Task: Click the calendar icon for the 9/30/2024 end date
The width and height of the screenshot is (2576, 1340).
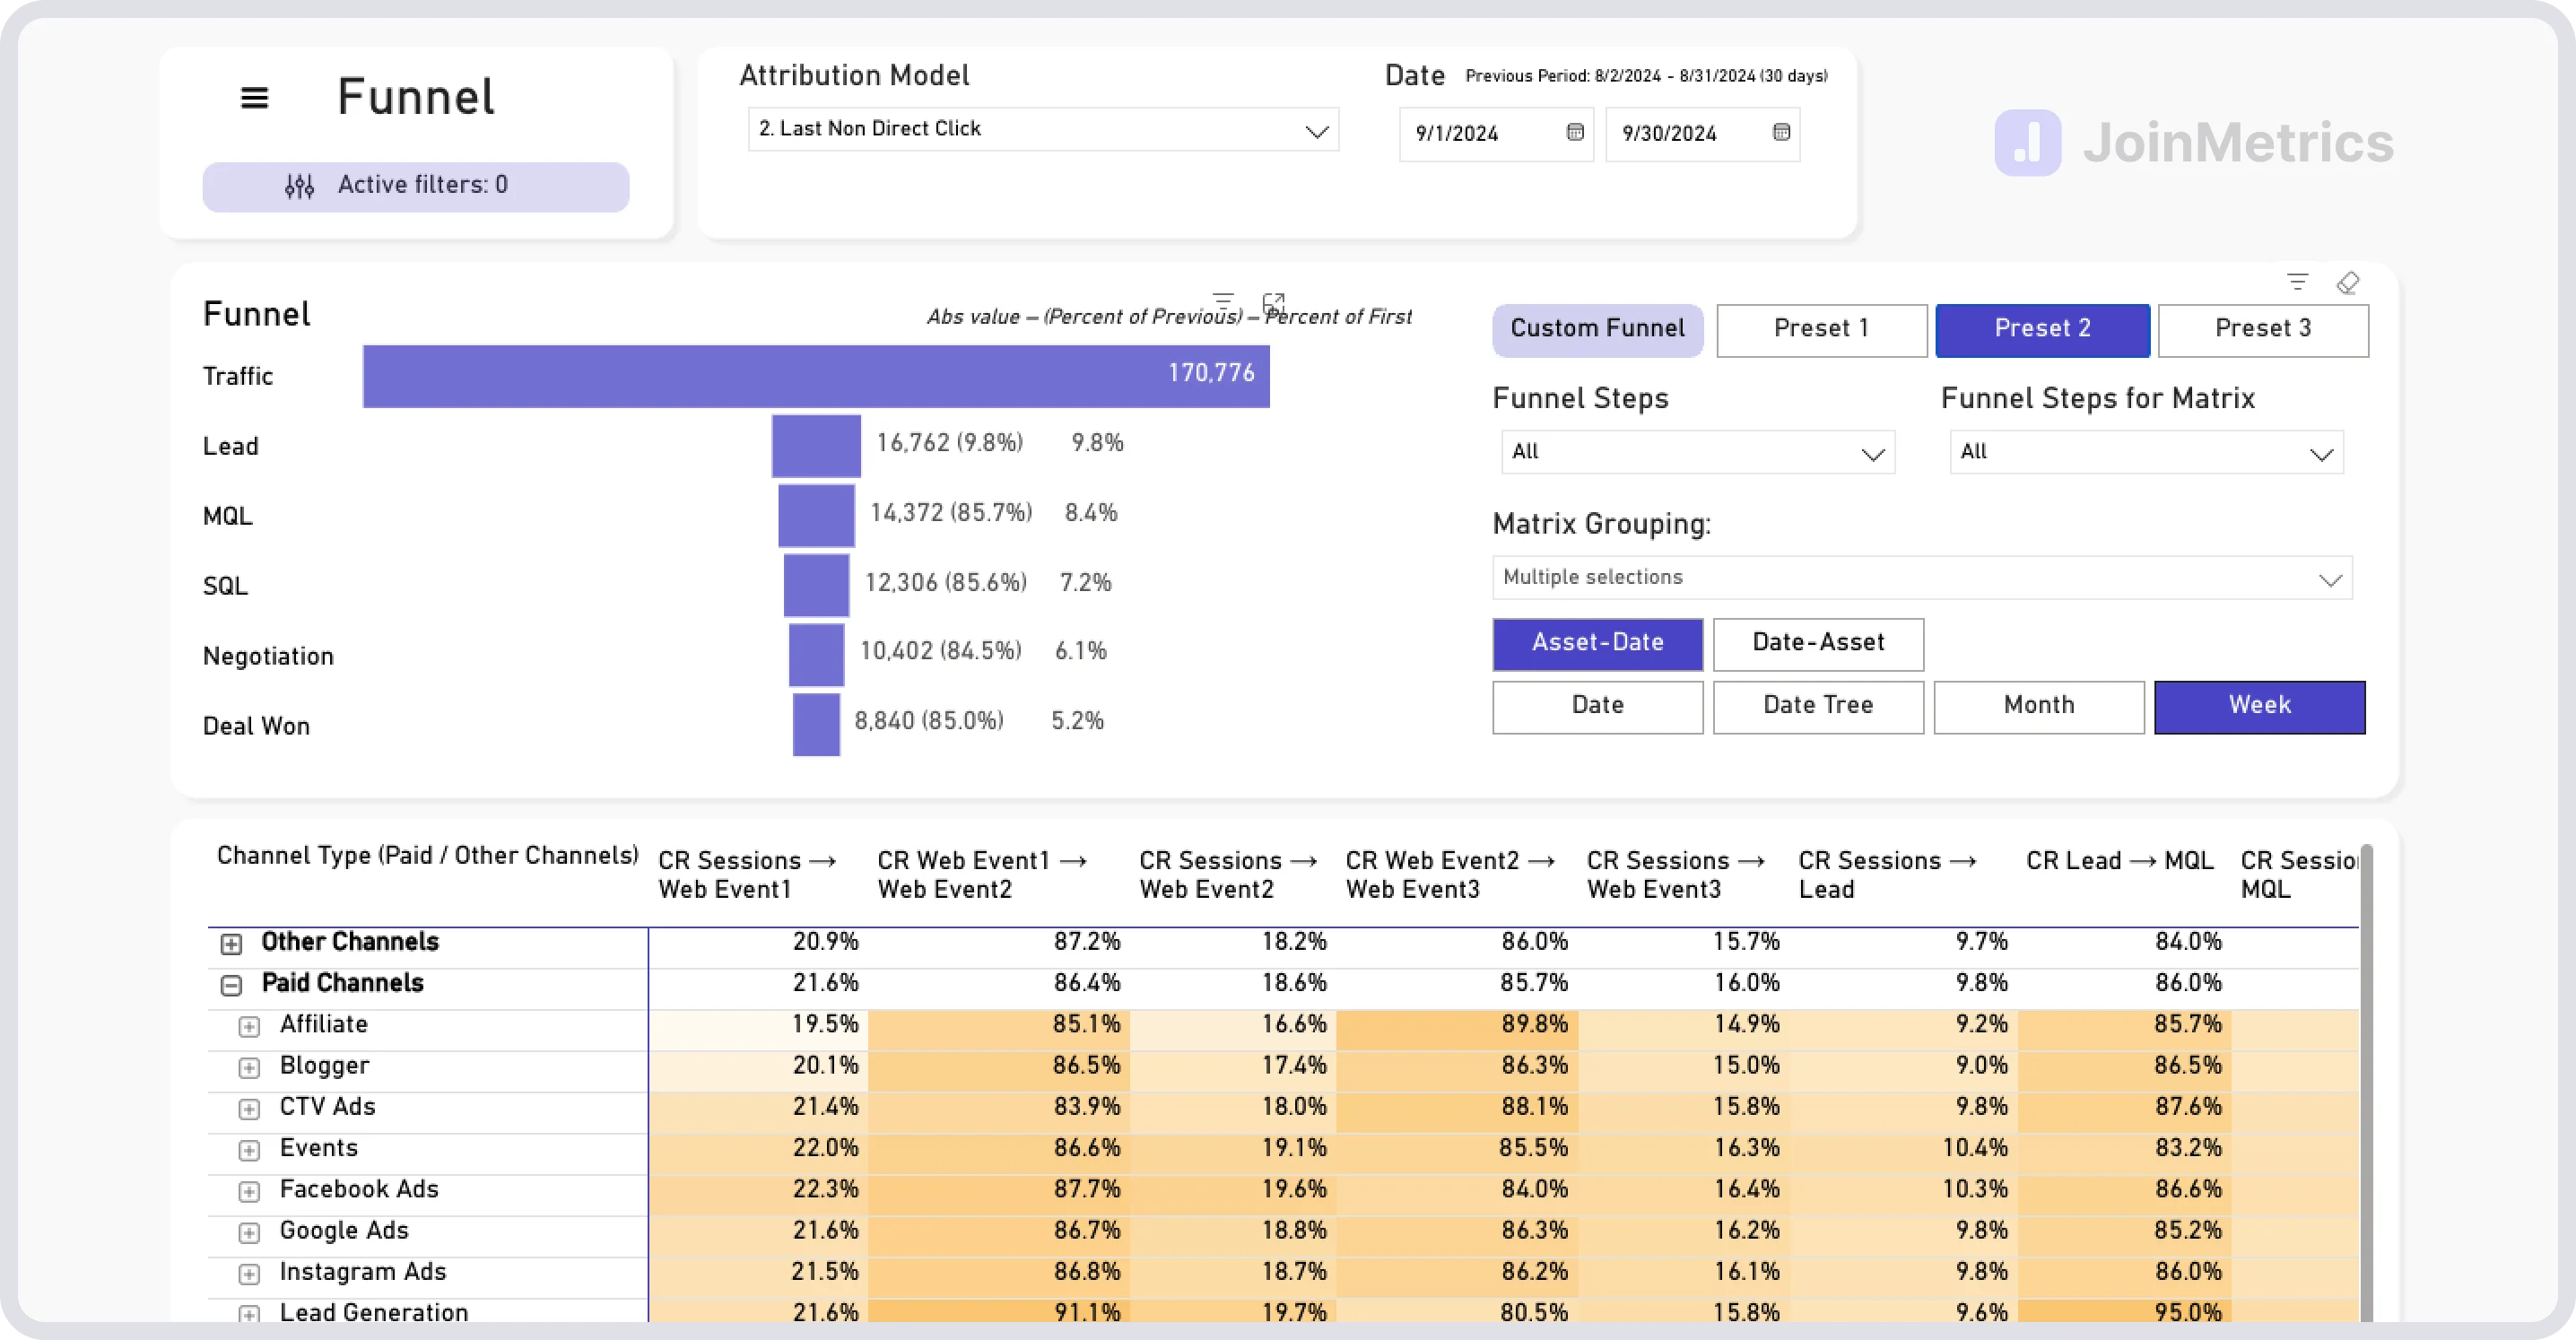Action: pos(1781,132)
